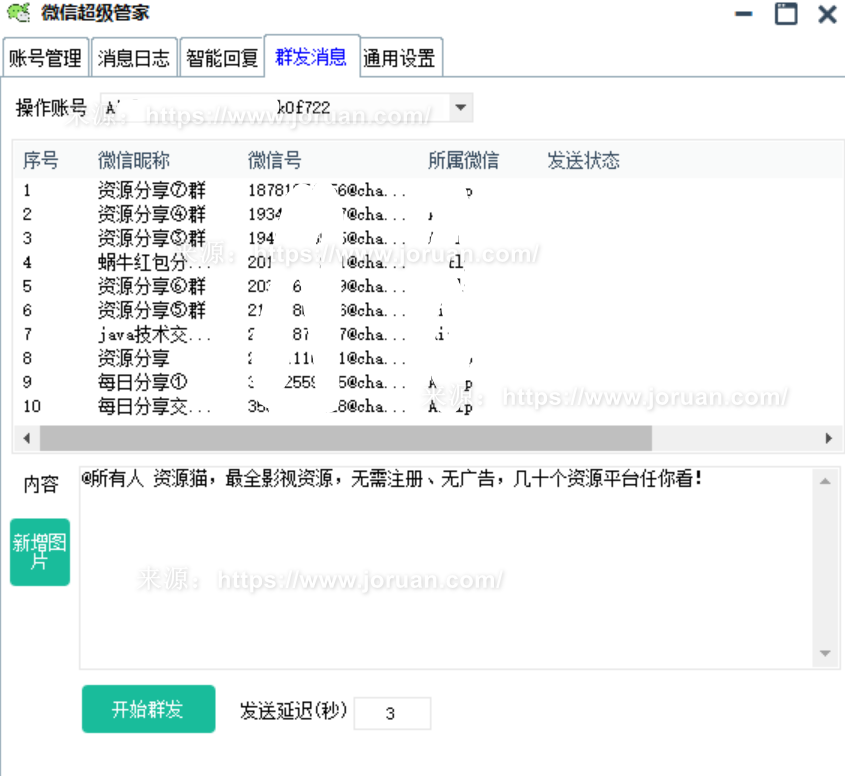Click the 发送延迟(秒) input field
The height and width of the screenshot is (776, 845).
391,713
